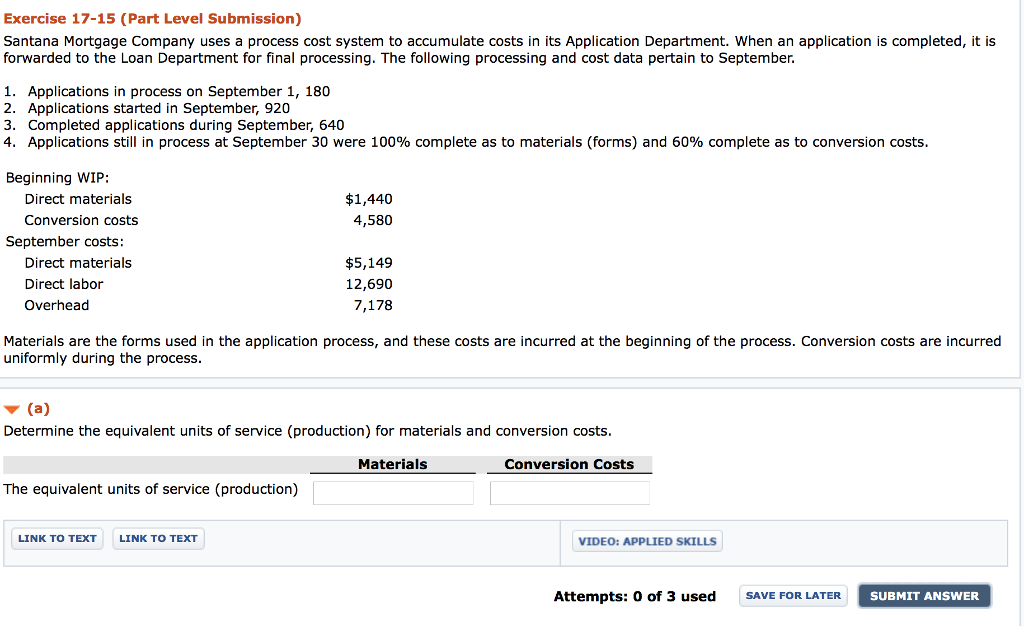Click the Attempts: 0 of 3 used text

(634, 597)
